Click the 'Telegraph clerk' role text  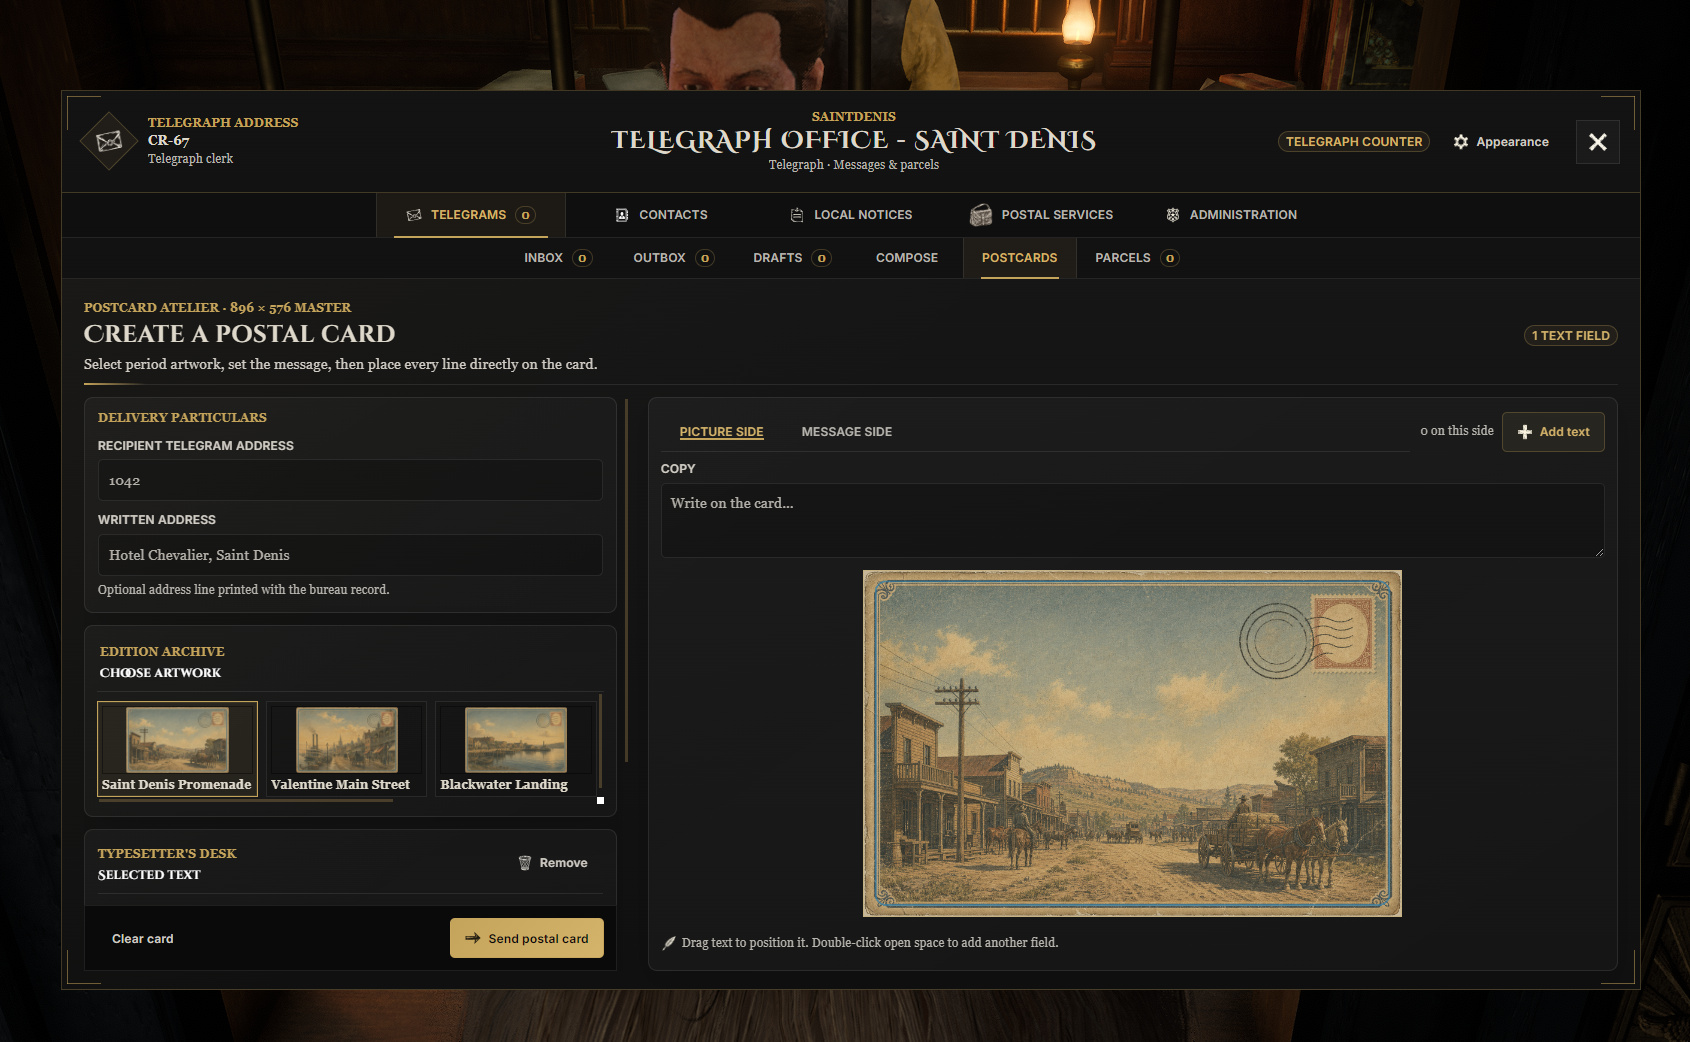pos(191,159)
